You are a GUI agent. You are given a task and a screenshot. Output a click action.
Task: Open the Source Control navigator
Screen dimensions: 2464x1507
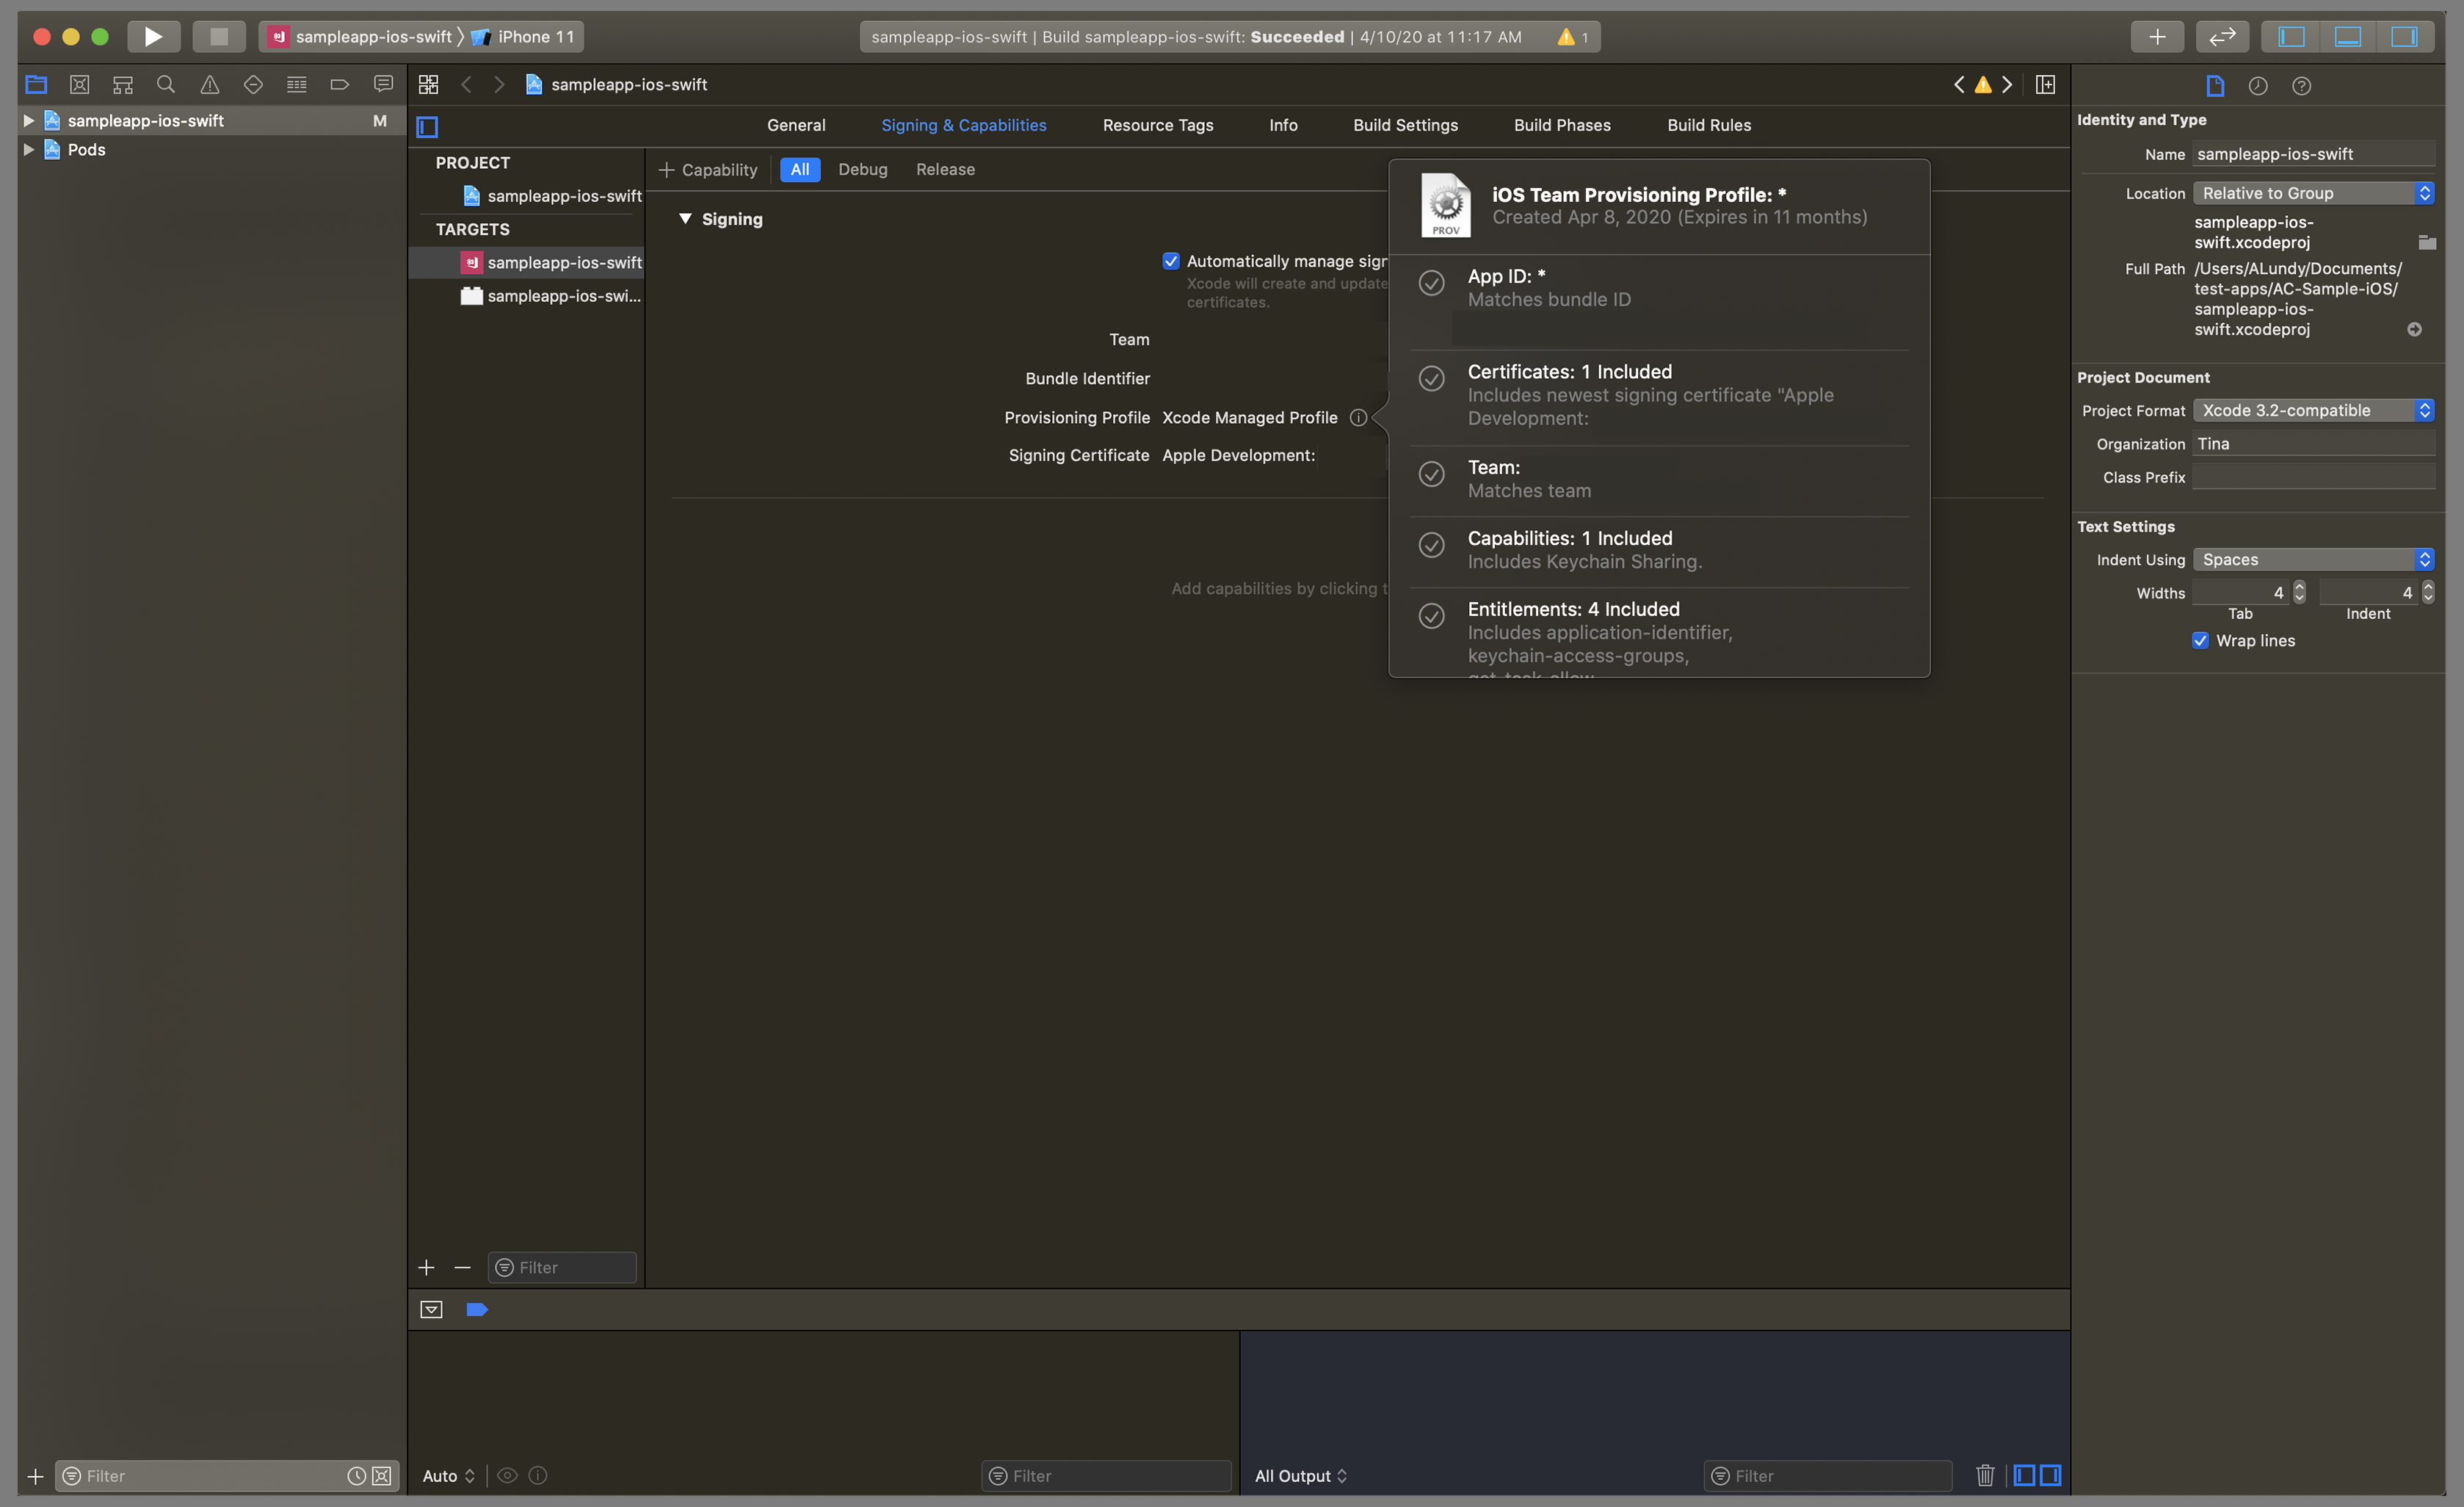(x=80, y=85)
